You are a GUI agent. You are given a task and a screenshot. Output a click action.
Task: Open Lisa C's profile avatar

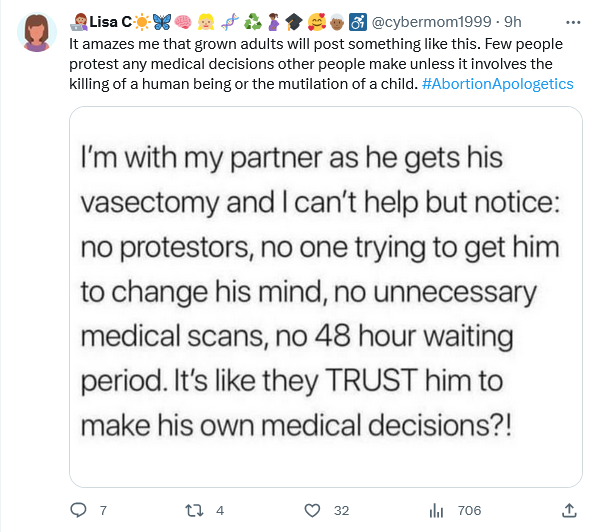tap(37, 32)
